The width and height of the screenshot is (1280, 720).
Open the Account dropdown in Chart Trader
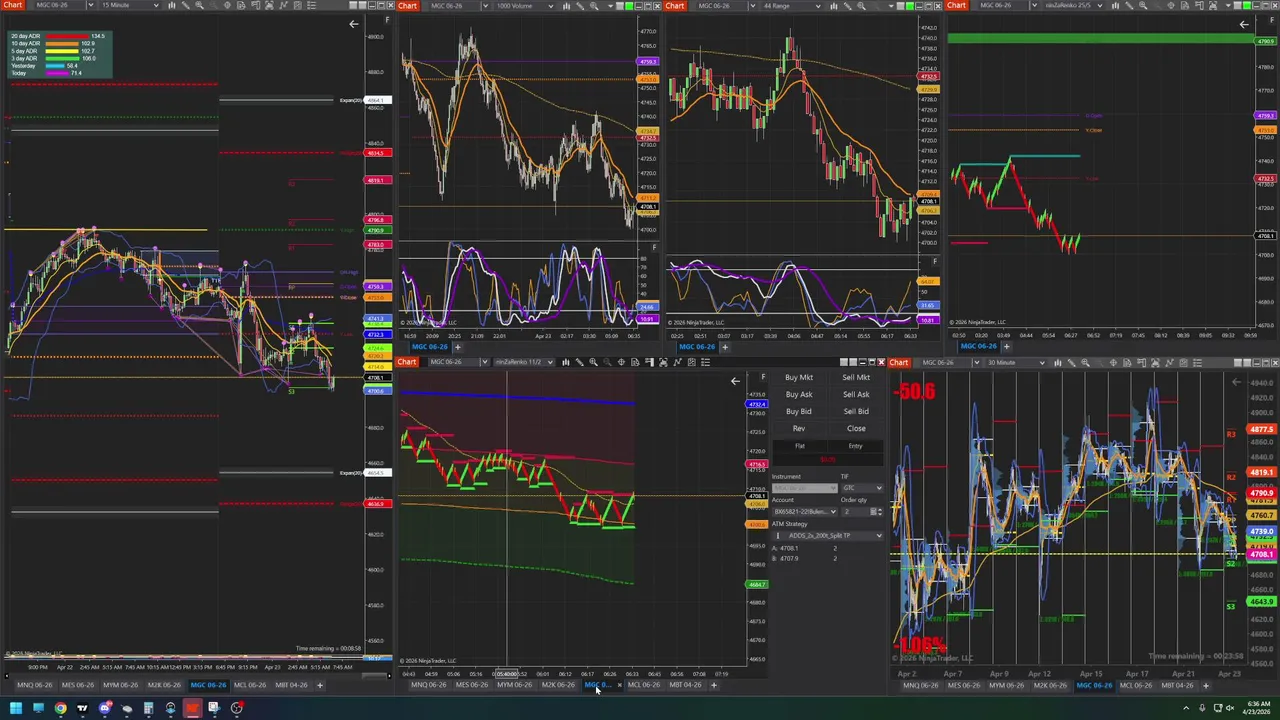(x=804, y=512)
